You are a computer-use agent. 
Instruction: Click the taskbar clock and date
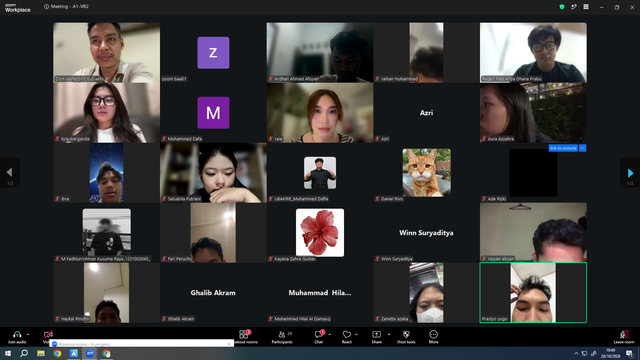(x=611, y=353)
